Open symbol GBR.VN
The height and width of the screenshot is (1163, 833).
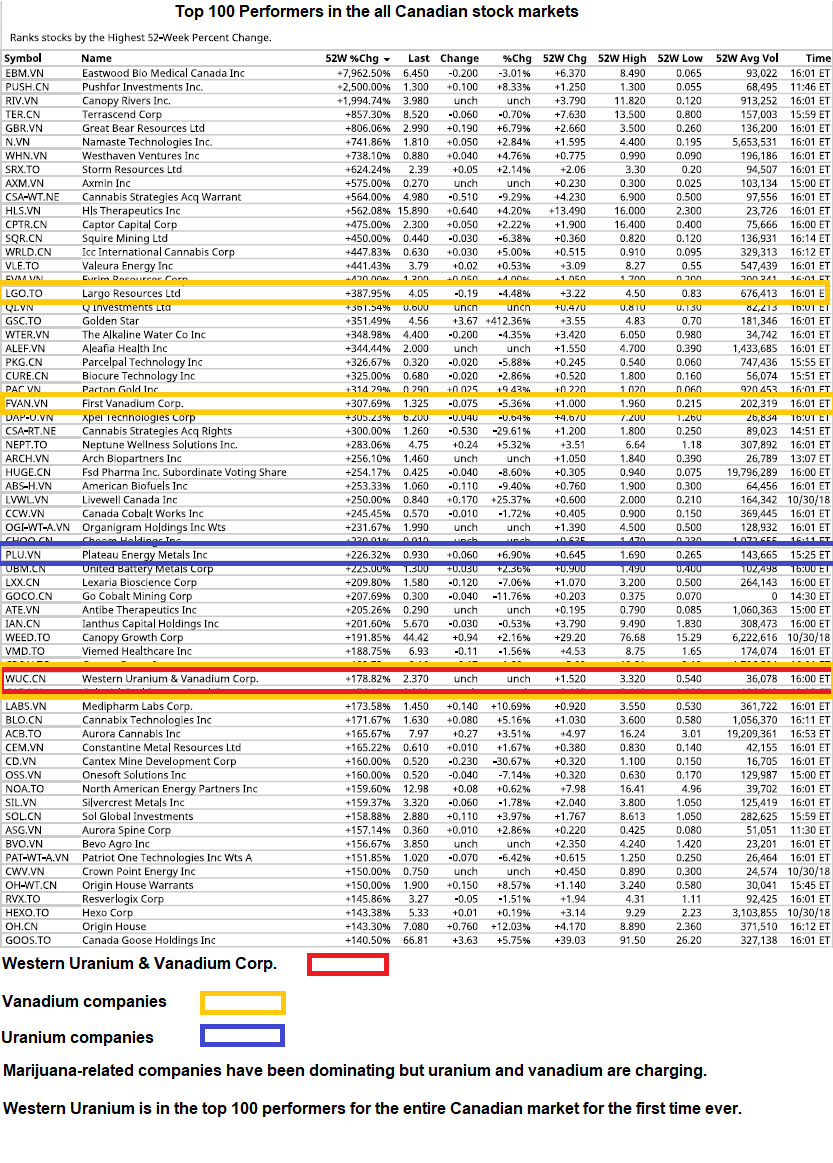(24, 128)
